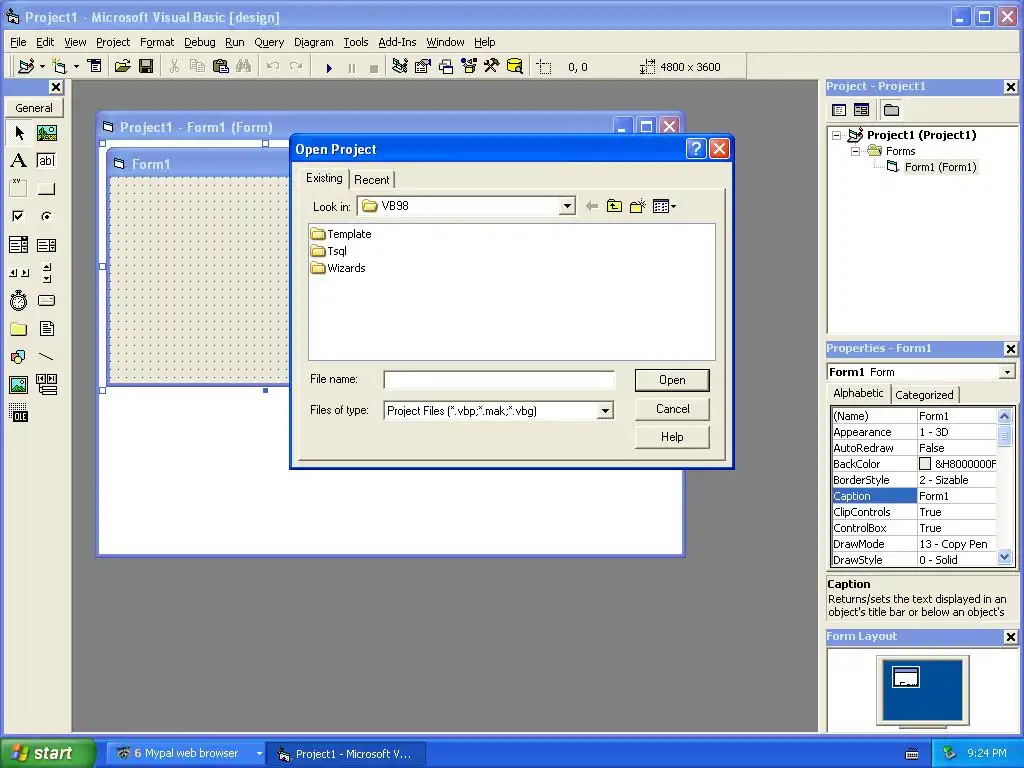Select the Wizards folder in file list
This screenshot has width=1024, height=768.
pos(338,268)
